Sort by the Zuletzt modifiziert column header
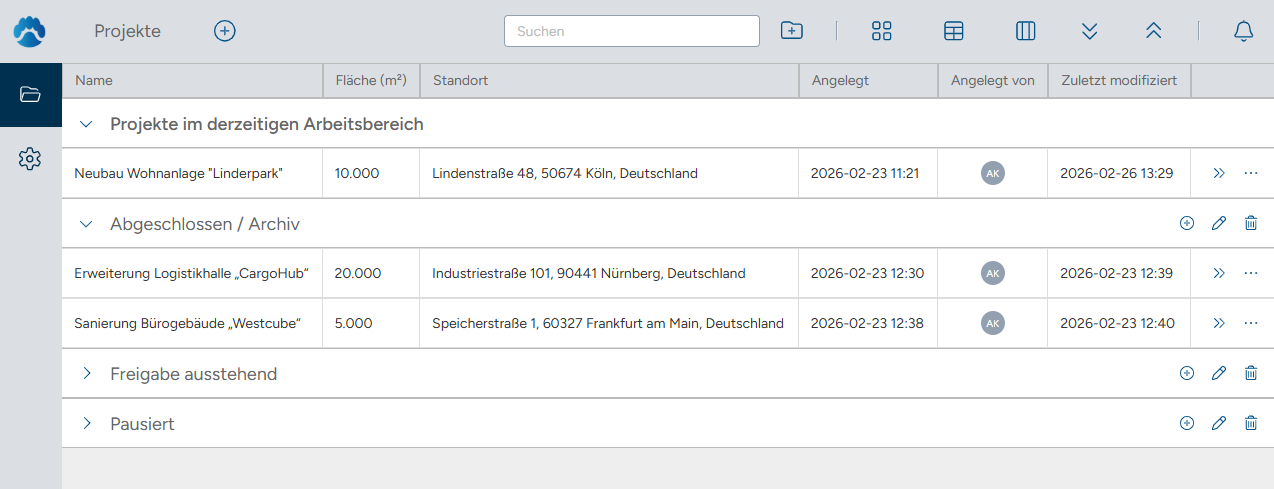Image resolution: width=1274 pixels, height=489 pixels. (x=1118, y=80)
